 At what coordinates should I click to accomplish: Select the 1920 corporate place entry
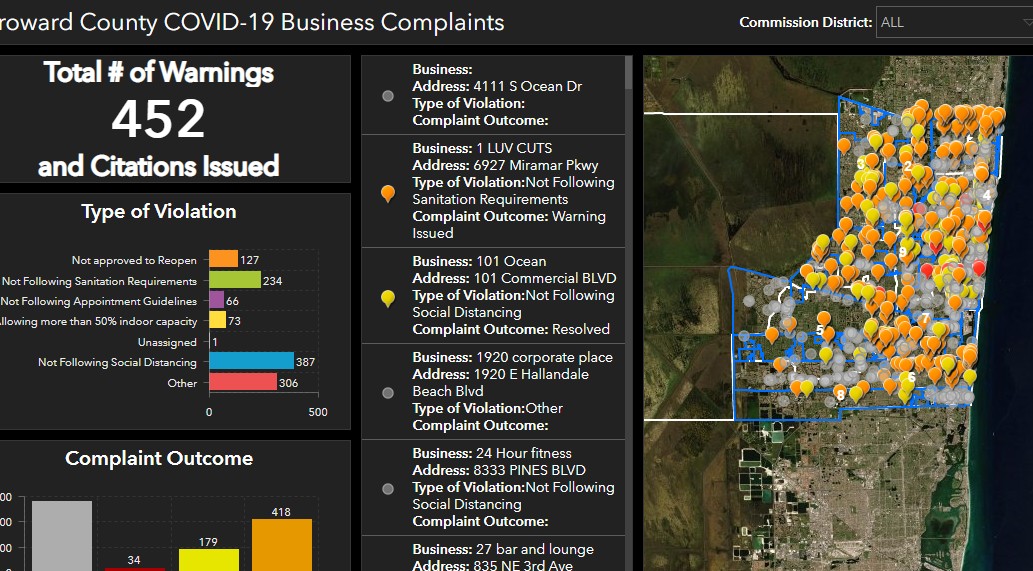coord(493,392)
